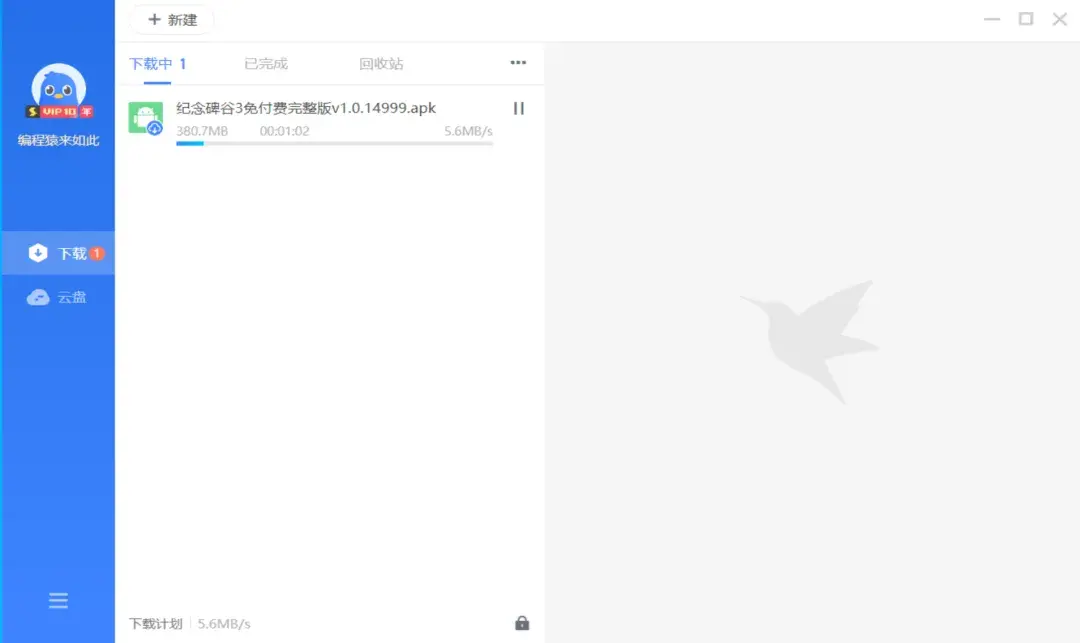Click the VIP10 年 membership badge

tap(59, 112)
